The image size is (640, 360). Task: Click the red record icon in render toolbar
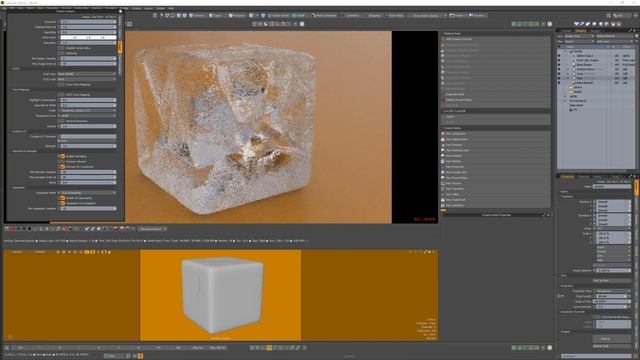pos(13,229)
